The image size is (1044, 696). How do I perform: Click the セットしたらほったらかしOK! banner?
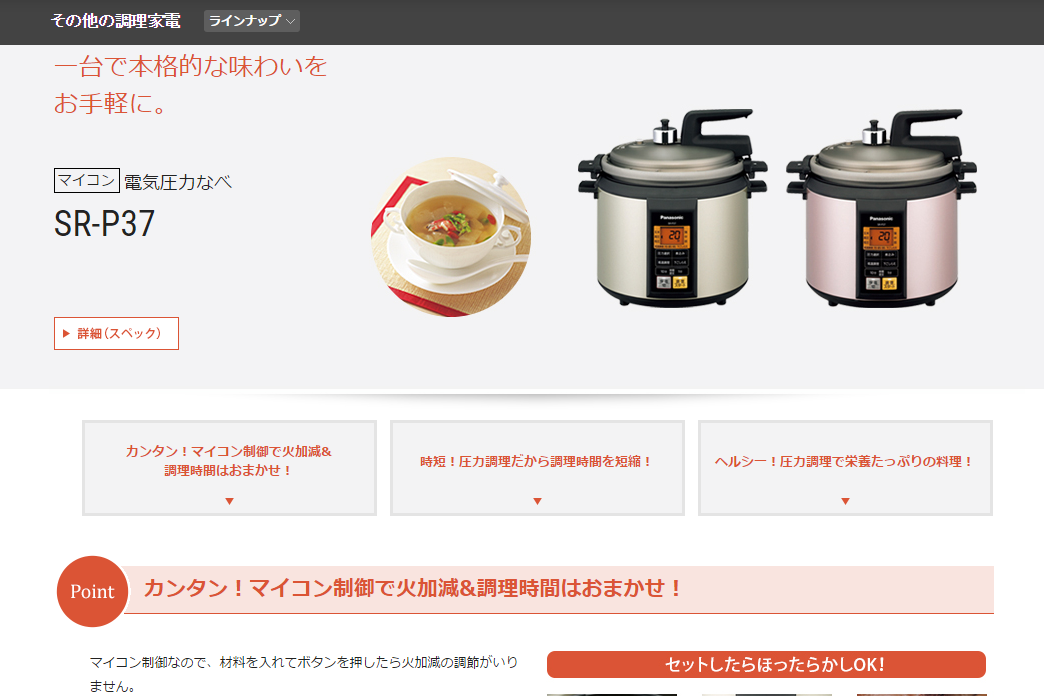[766, 664]
